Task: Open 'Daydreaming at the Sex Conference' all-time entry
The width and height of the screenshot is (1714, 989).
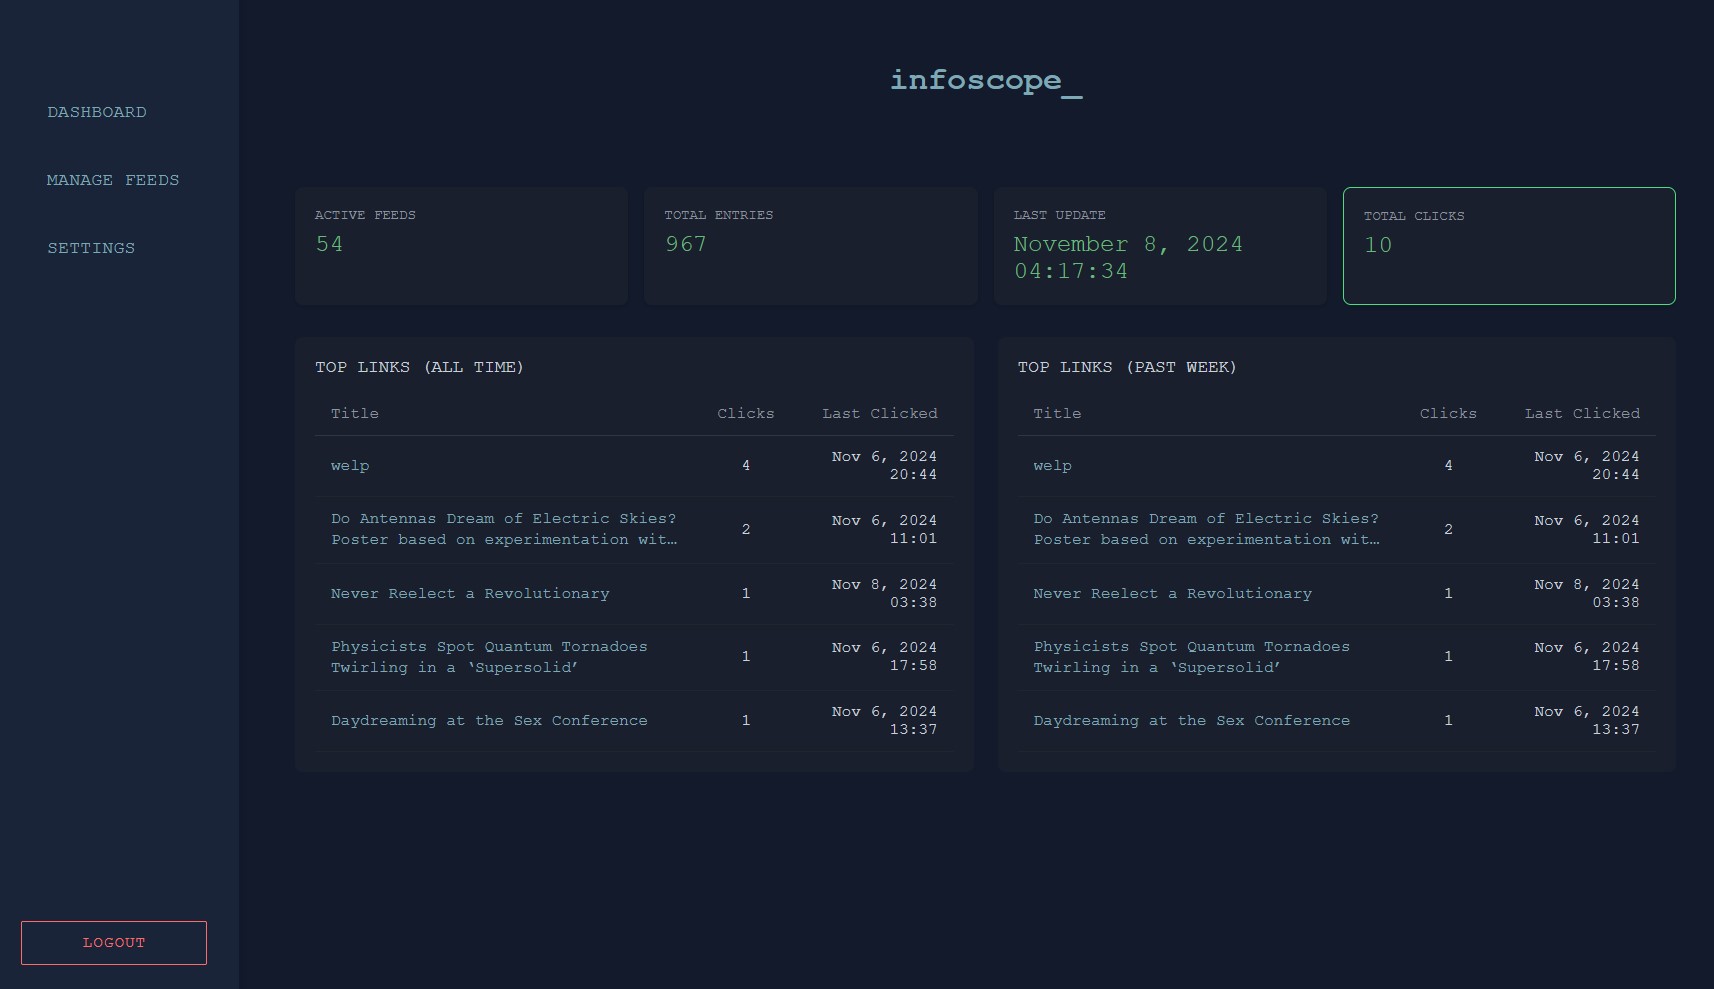Action: [x=489, y=720]
